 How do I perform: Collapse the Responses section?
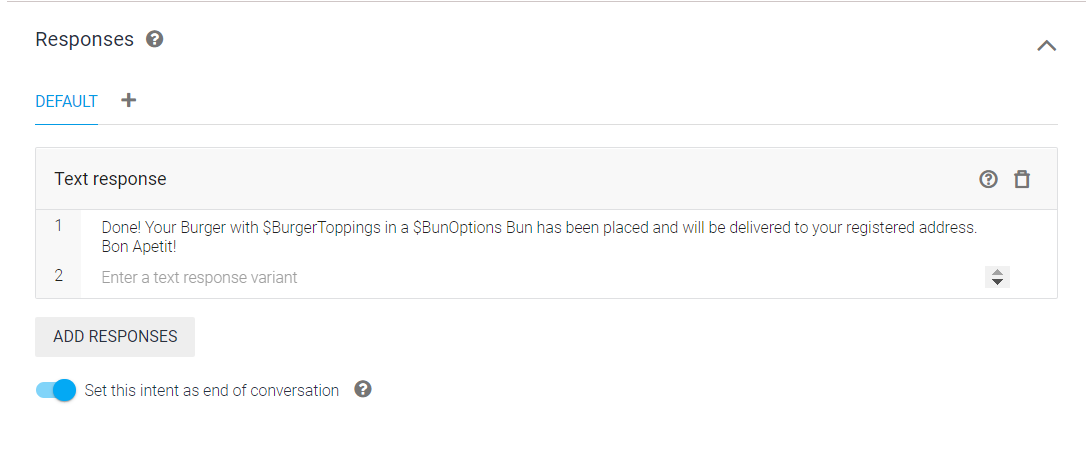point(1046,46)
